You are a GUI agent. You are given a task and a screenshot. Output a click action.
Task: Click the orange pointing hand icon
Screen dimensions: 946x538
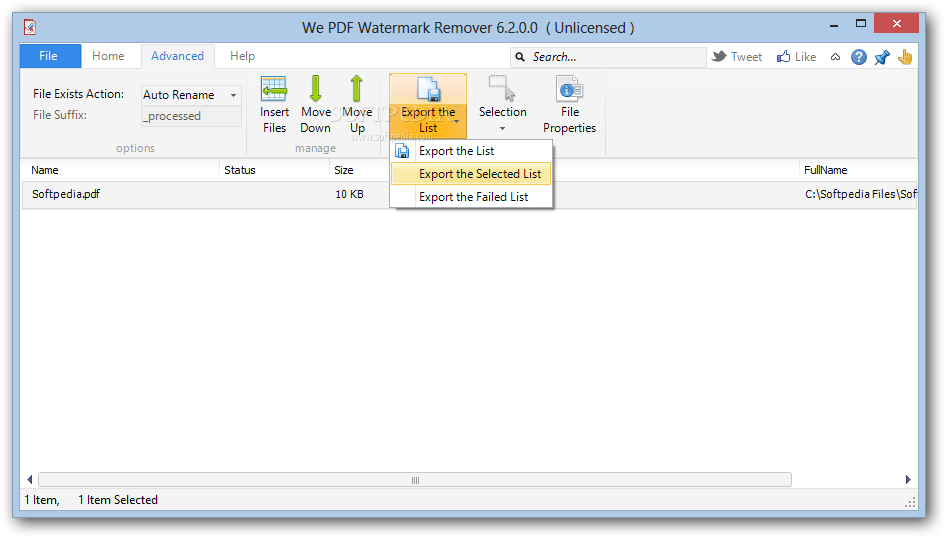click(905, 57)
